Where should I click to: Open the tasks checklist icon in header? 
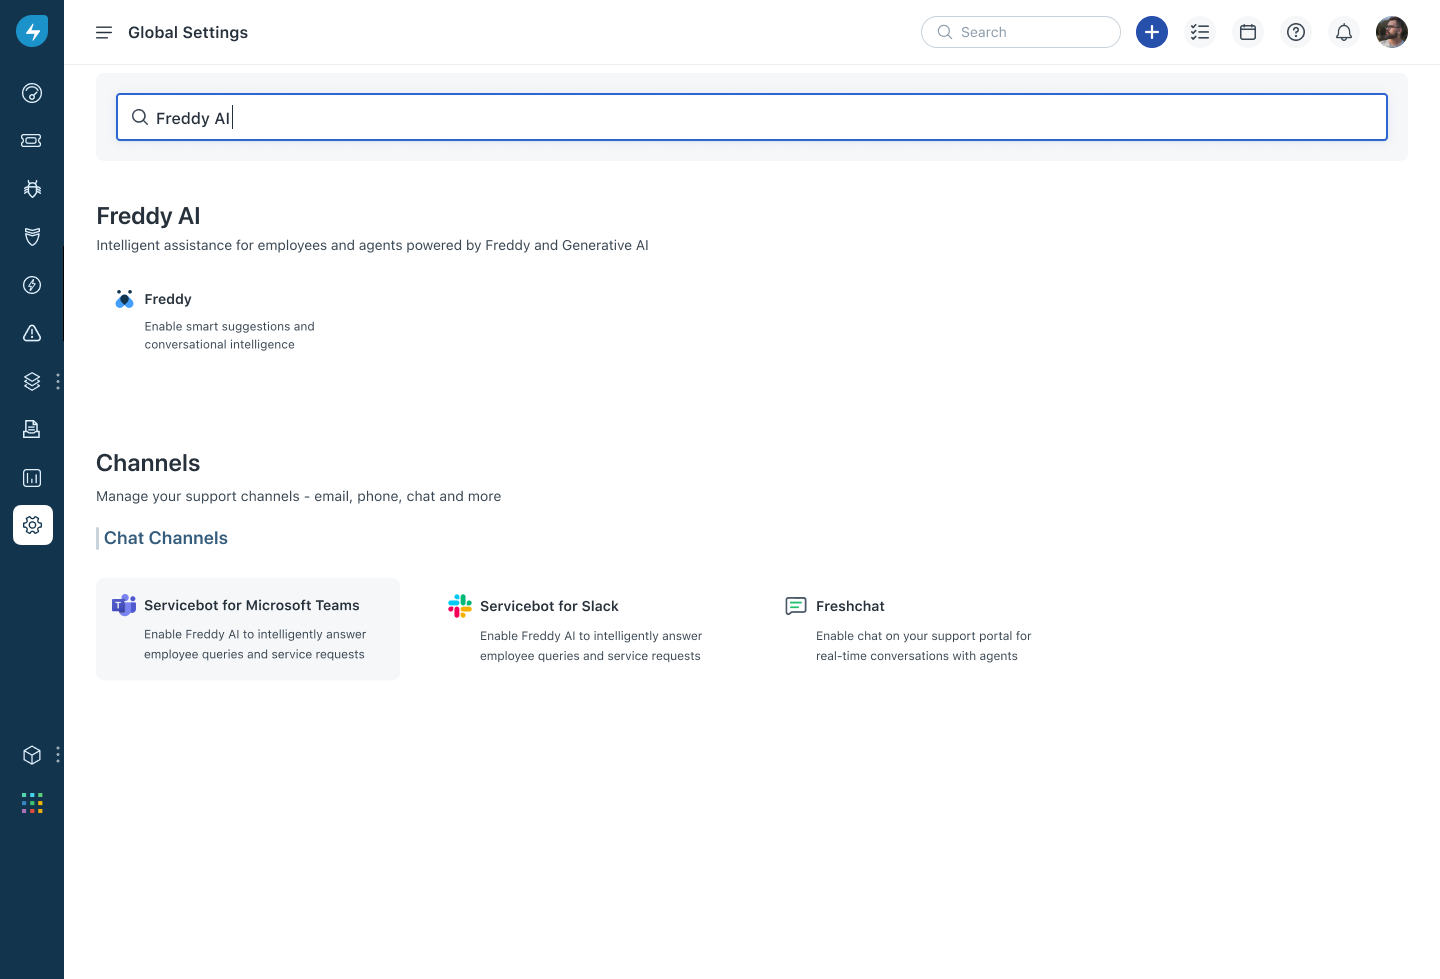point(1200,32)
